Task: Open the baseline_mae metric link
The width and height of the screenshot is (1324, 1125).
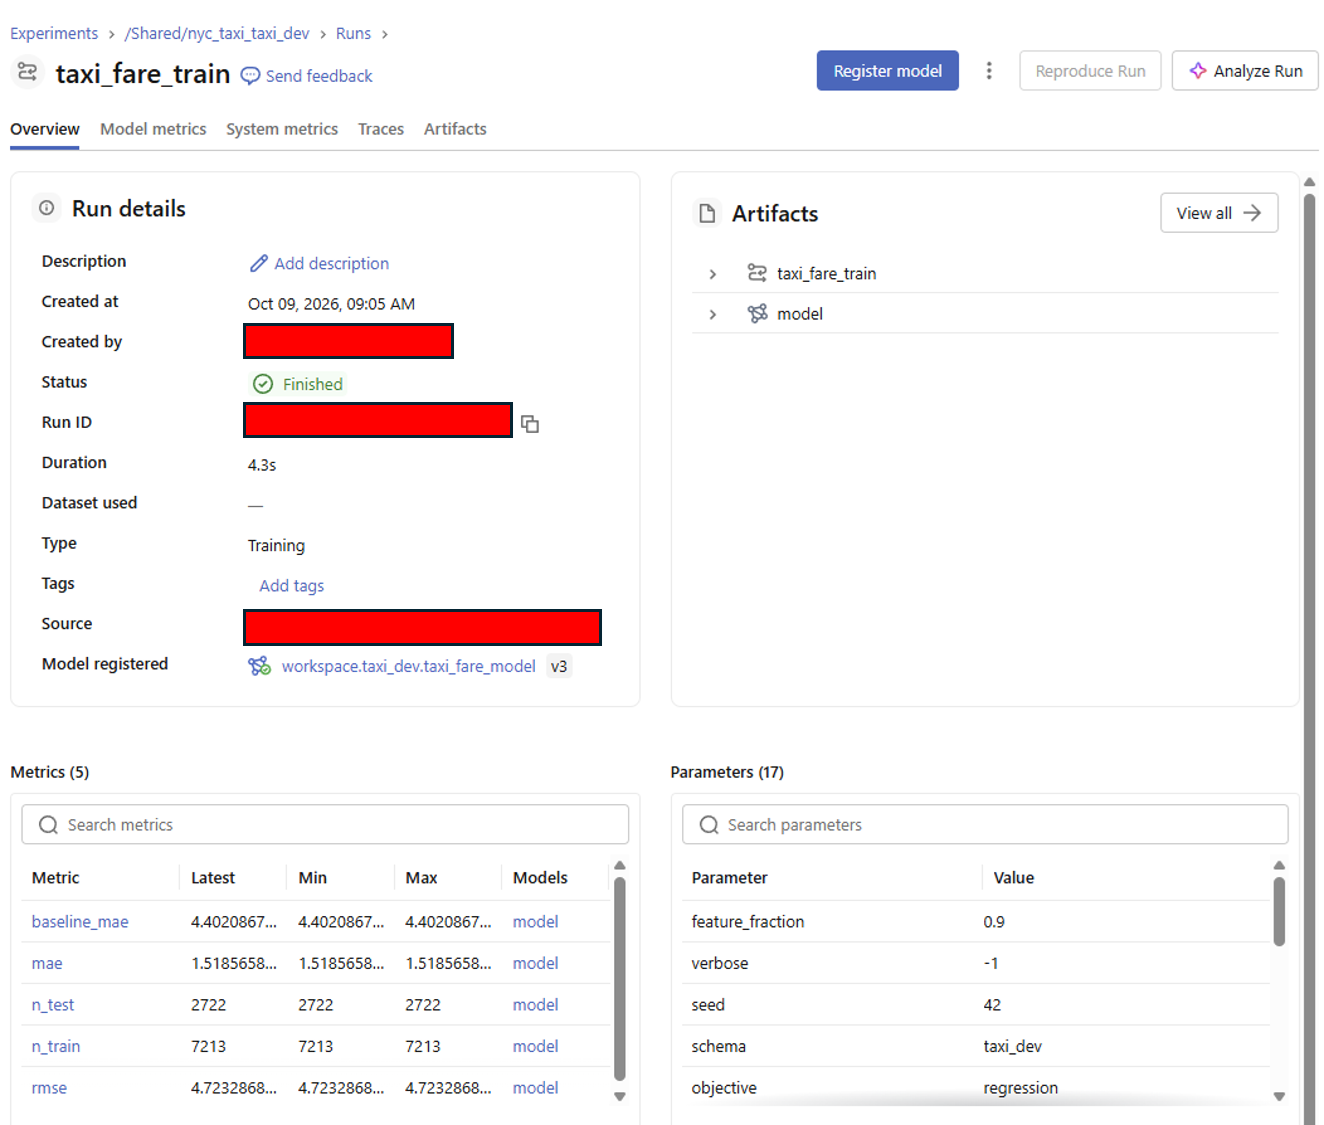Action: [x=80, y=922]
